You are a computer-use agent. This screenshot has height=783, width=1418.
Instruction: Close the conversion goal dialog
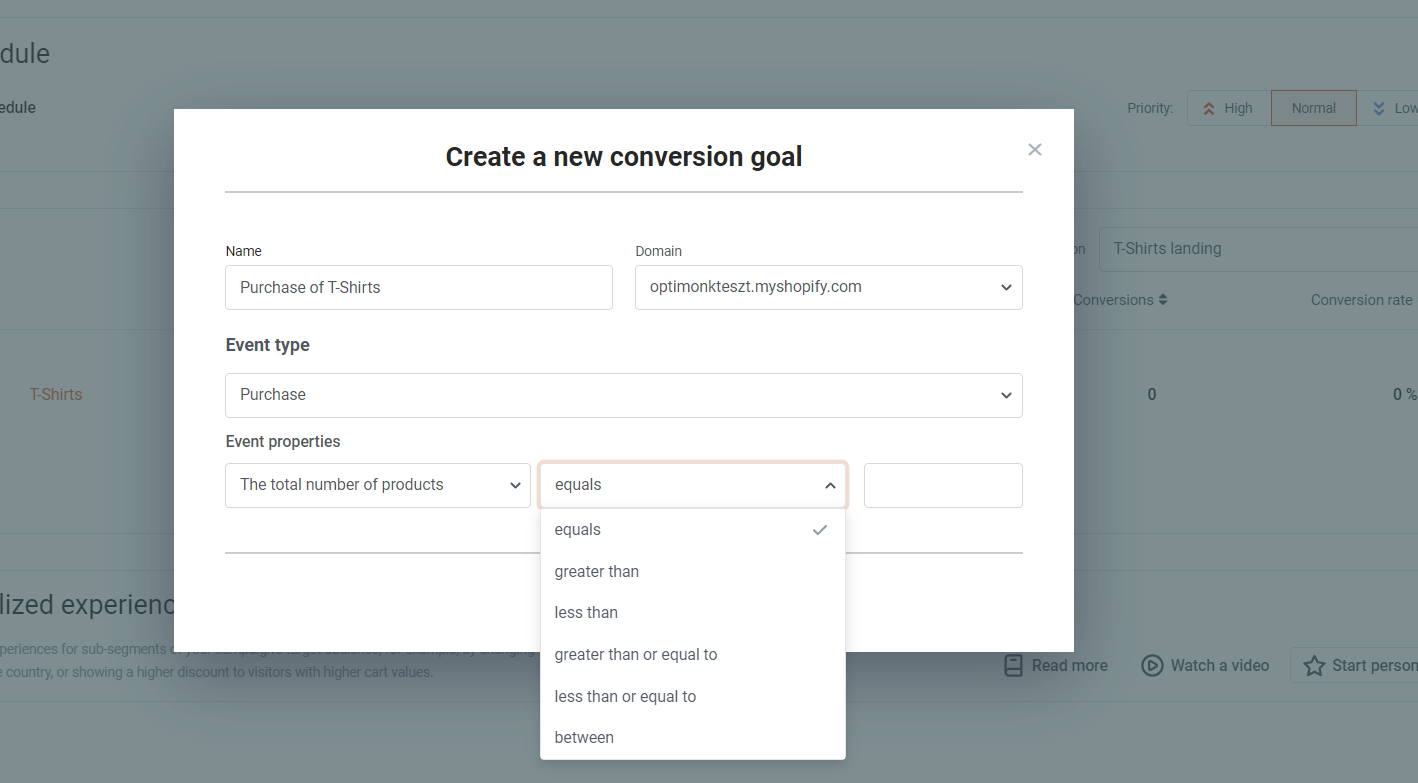tap(1035, 149)
